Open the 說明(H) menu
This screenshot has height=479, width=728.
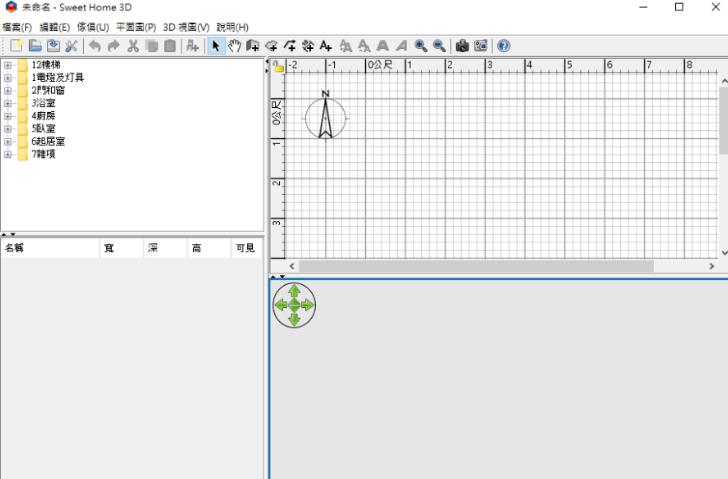click(x=233, y=27)
